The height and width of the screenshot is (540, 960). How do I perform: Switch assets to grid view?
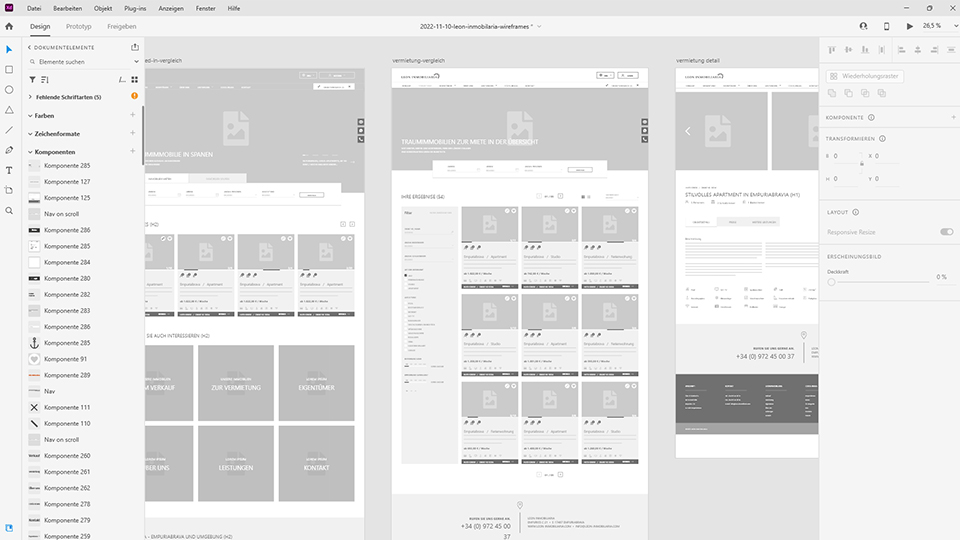pos(135,79)
